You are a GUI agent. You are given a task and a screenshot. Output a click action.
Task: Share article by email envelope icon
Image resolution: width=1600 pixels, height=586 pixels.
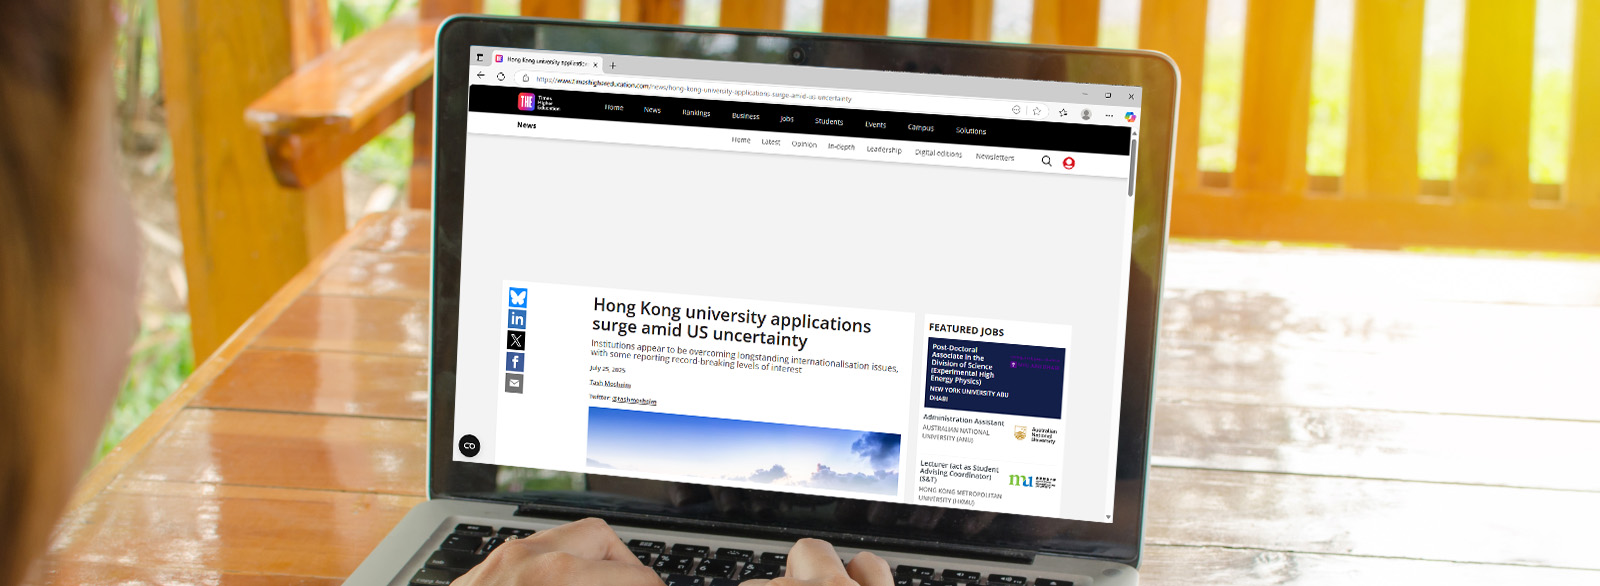514,383
